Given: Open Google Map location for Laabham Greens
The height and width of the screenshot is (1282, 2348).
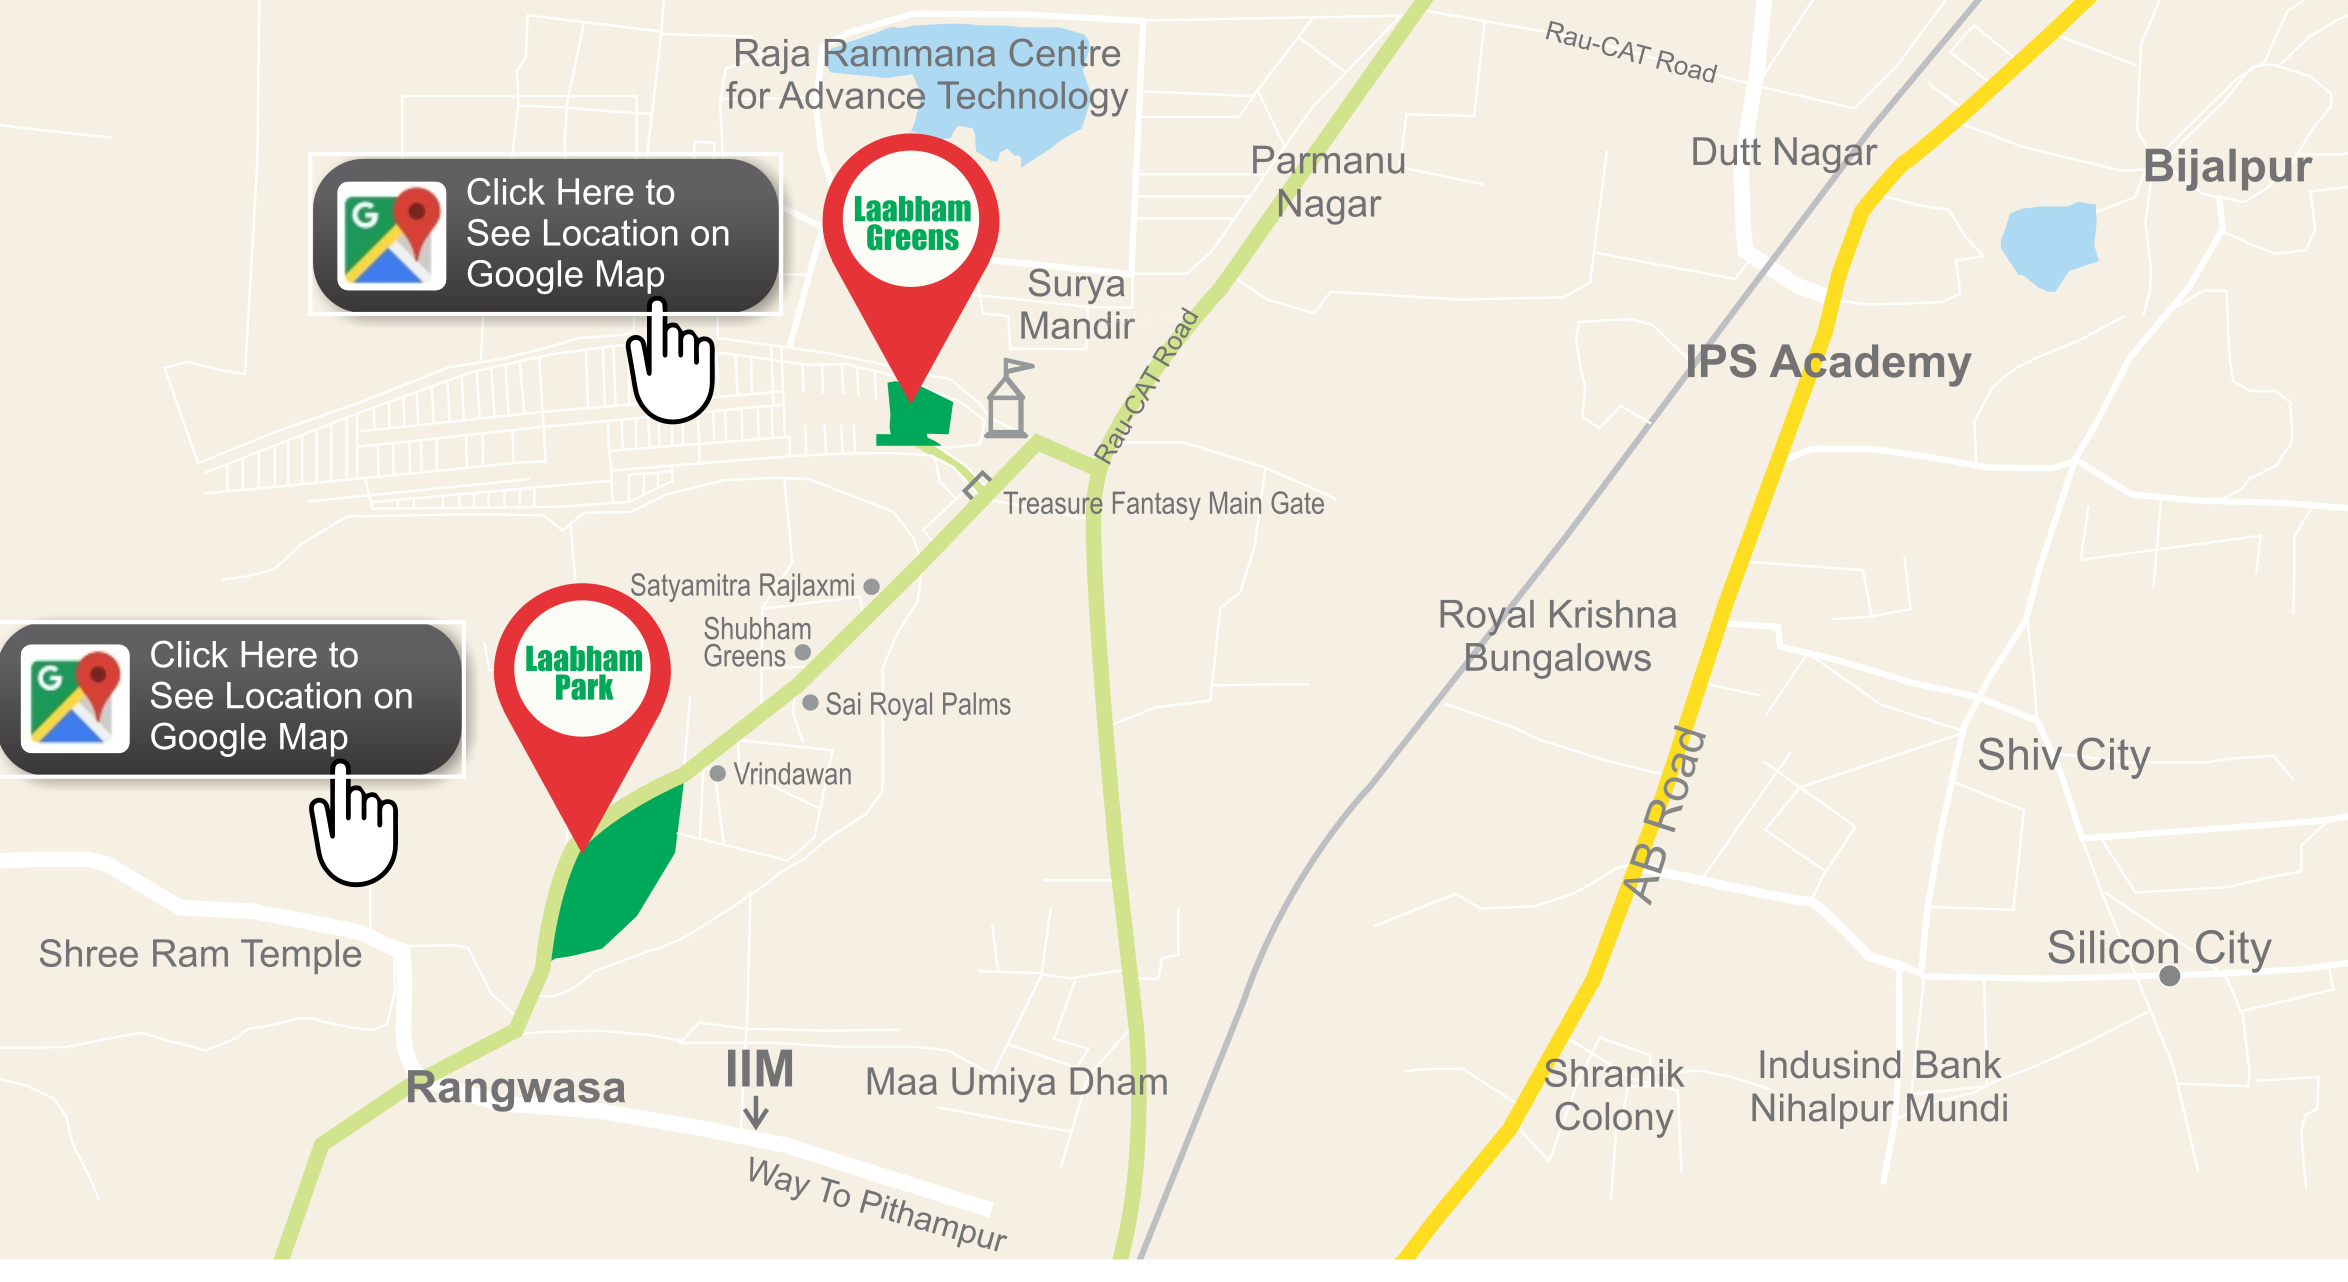Looking at the screenshot, I should (x=546, y=236).
